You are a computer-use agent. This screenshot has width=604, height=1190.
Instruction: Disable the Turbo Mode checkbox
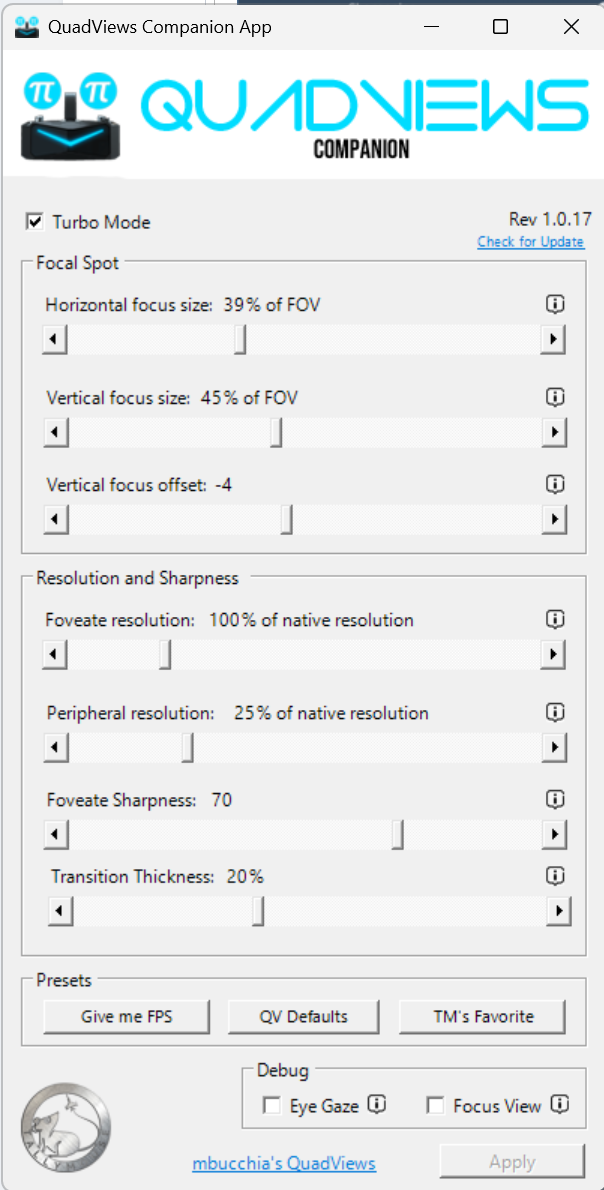coord(35,222)
